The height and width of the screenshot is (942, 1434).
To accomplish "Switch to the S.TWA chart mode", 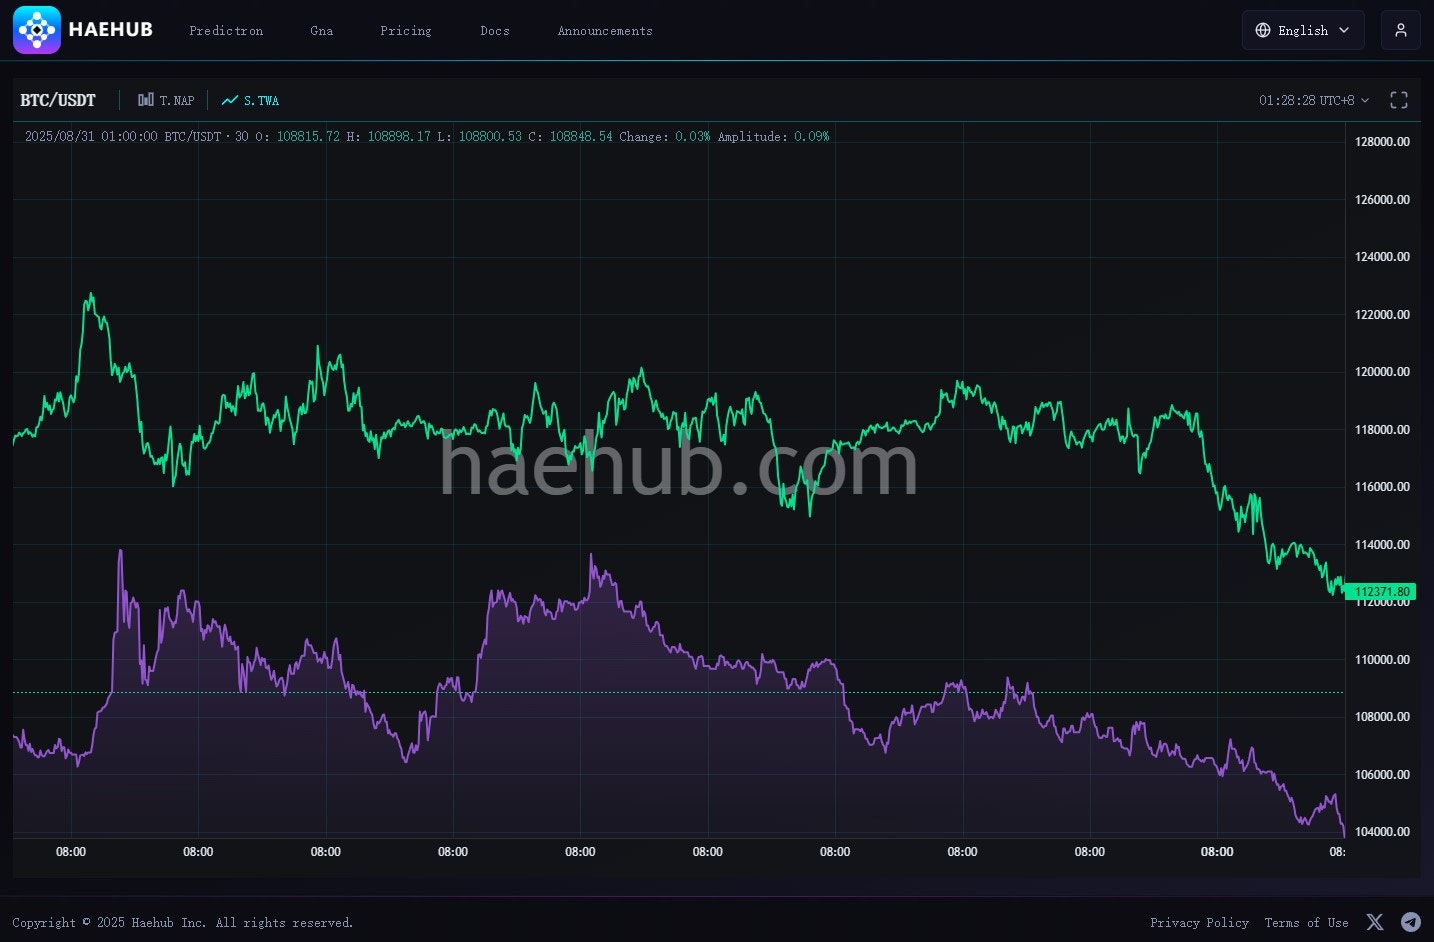I will pyautogui.click(x=251, y=100).
